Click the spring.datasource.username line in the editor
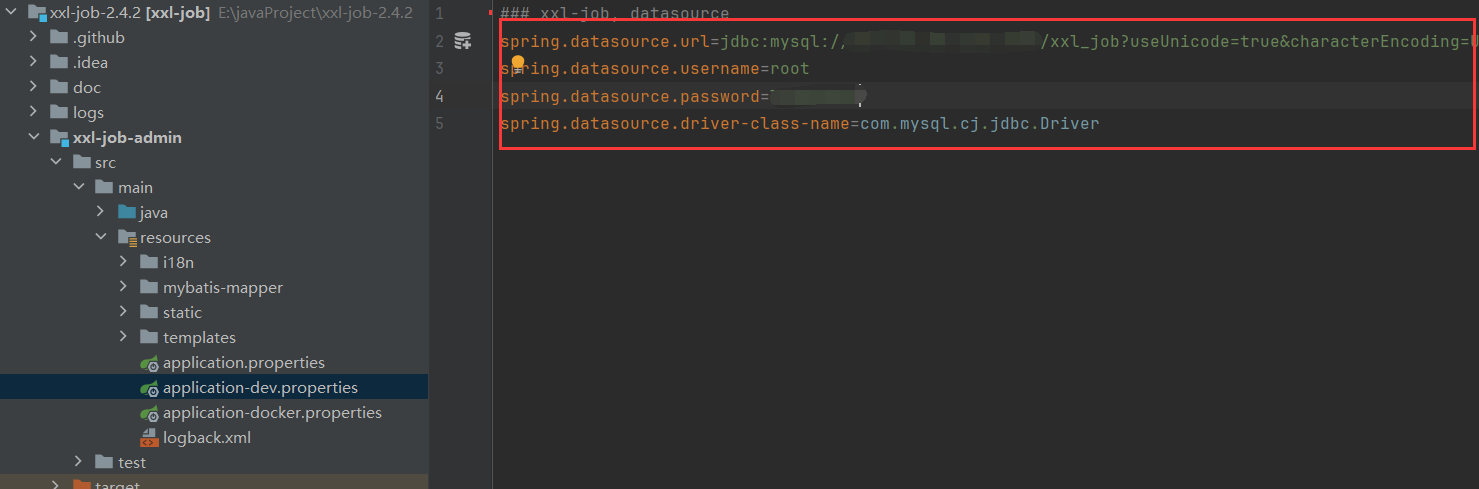1479x489 pixels. tap(655, 69)
